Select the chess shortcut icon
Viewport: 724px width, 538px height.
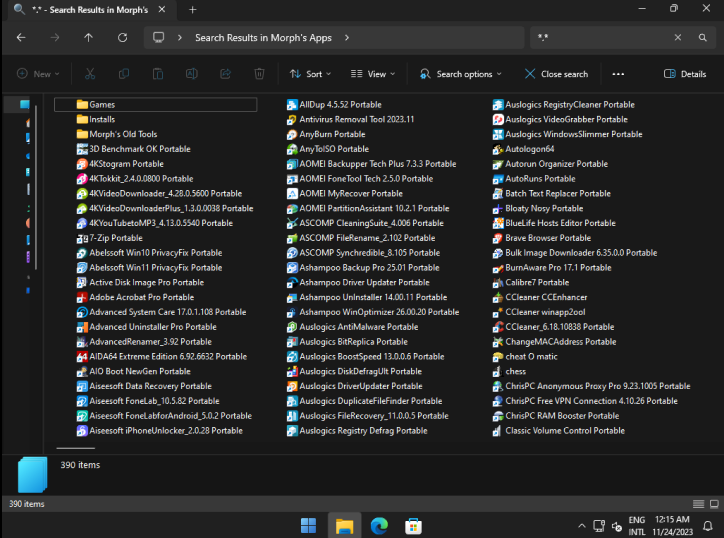(x=498, y=372)
